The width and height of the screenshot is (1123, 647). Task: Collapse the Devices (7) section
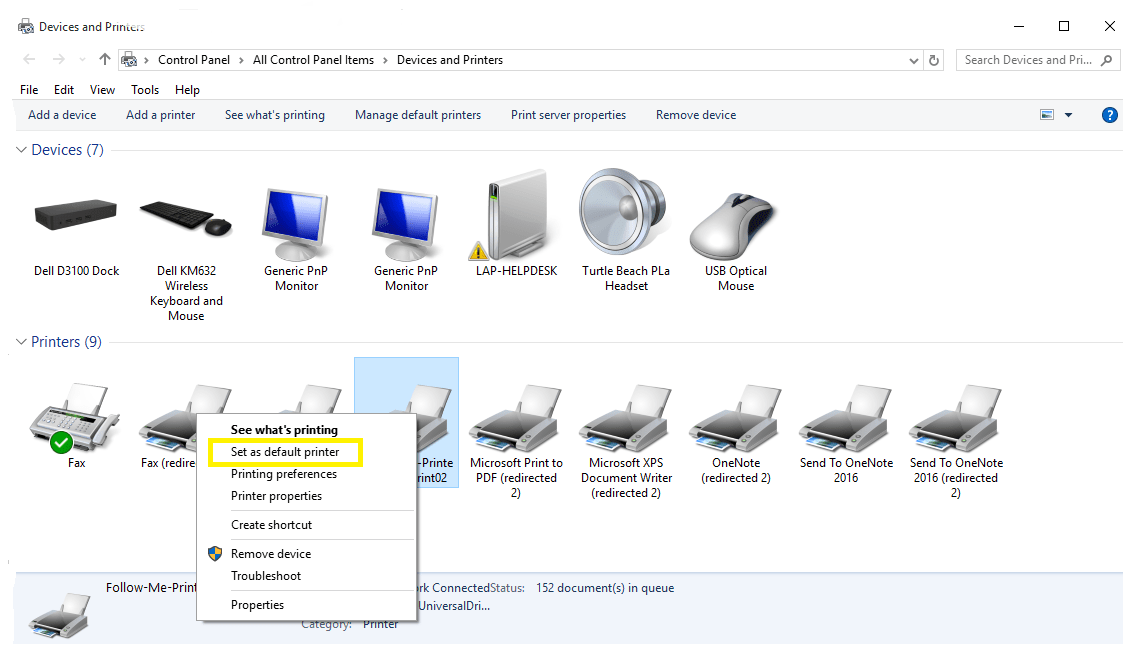click(21, 150)
